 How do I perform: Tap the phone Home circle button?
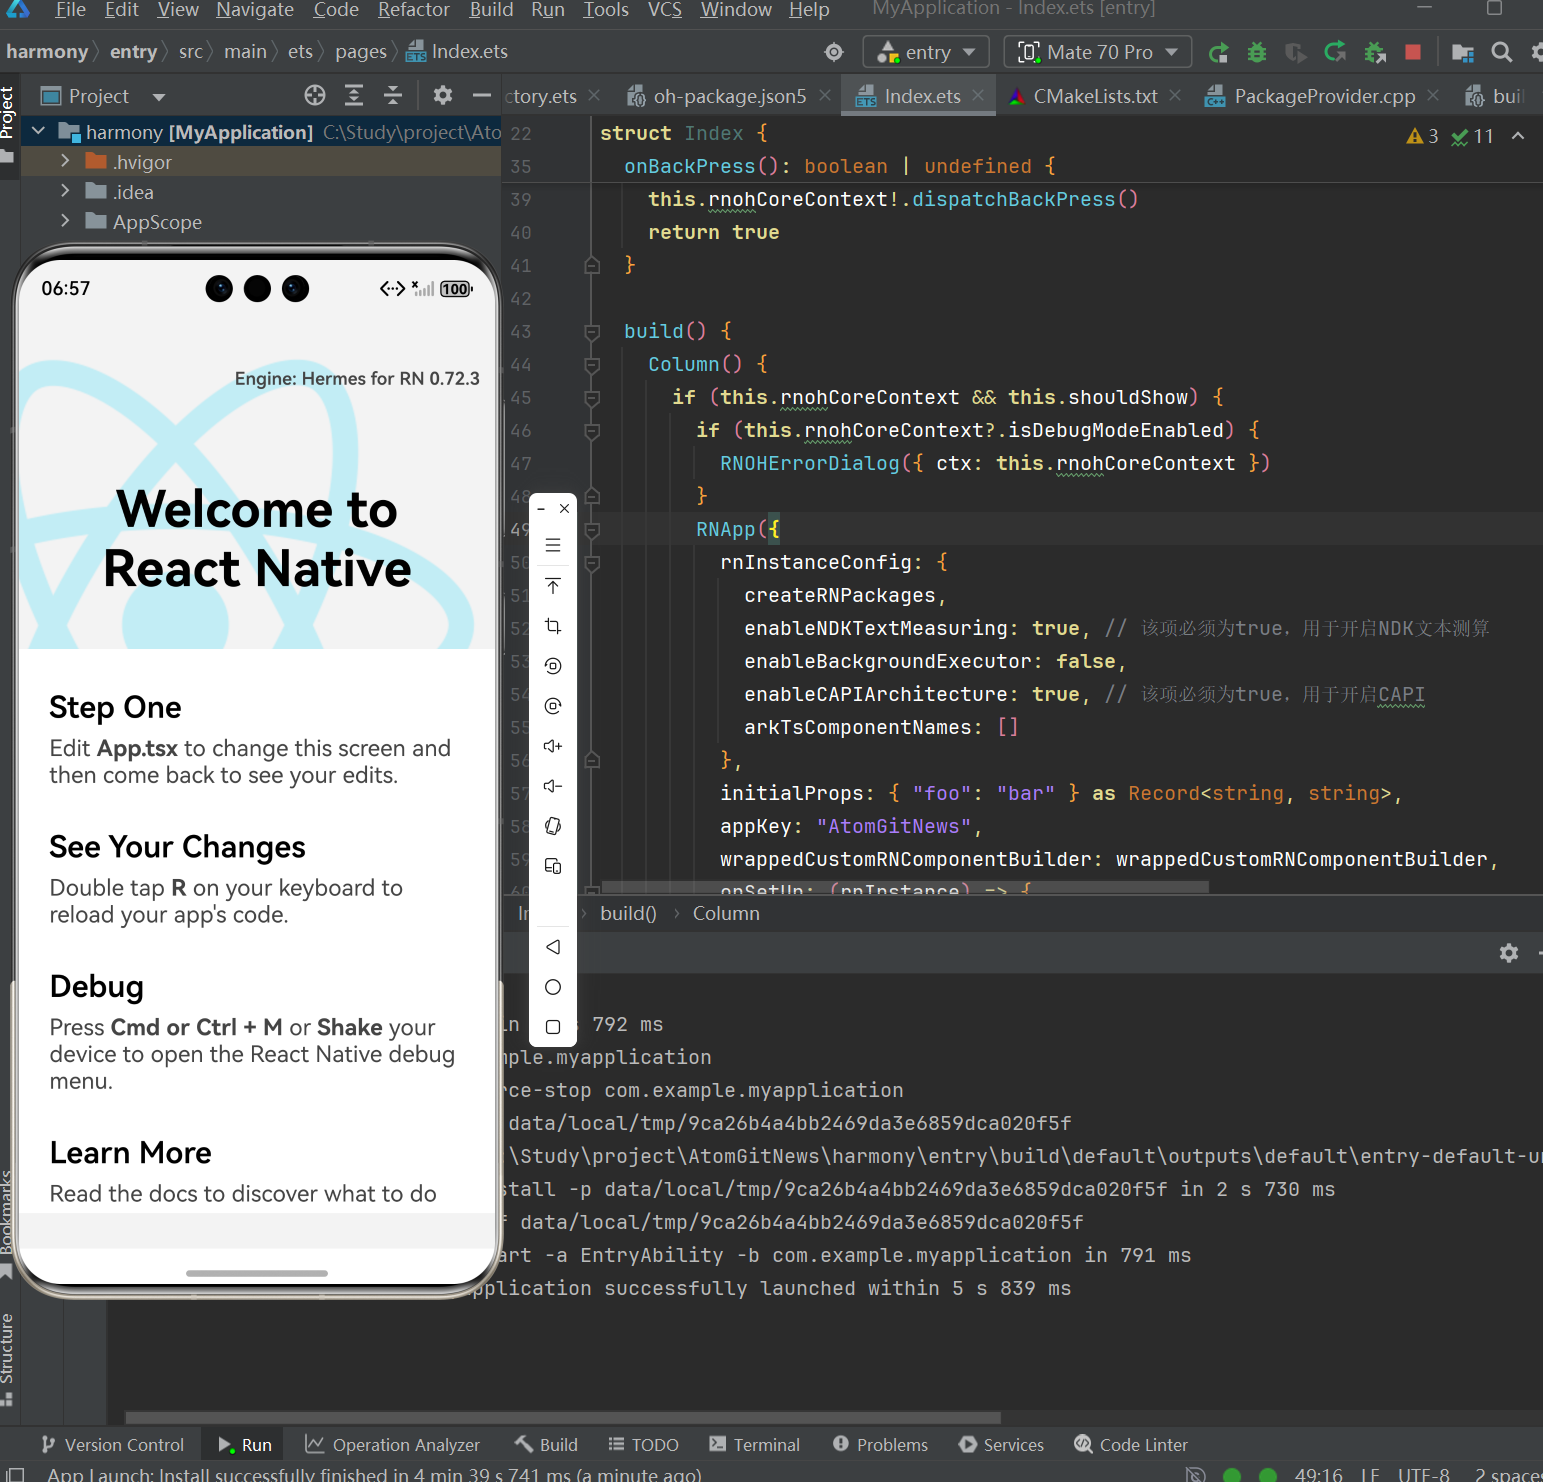(x=553, y=987)
